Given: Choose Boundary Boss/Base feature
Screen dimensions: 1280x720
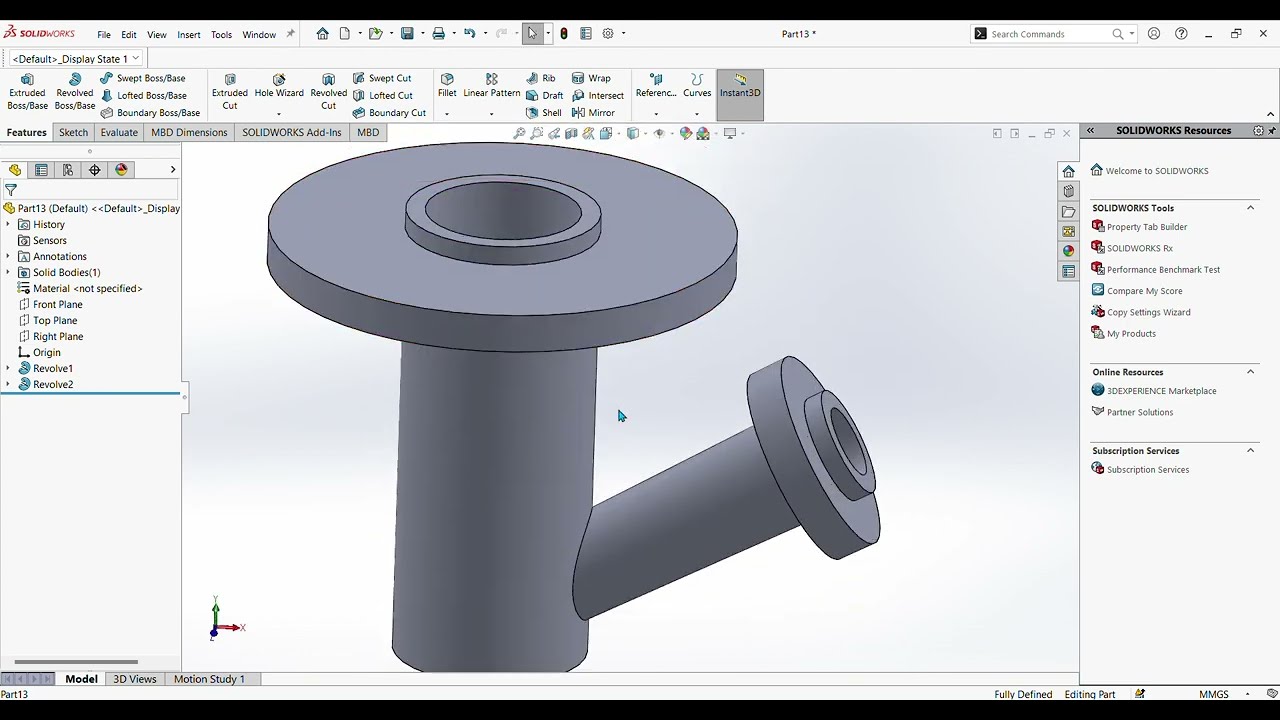Looking at the screenshot, I should [150, 112].
